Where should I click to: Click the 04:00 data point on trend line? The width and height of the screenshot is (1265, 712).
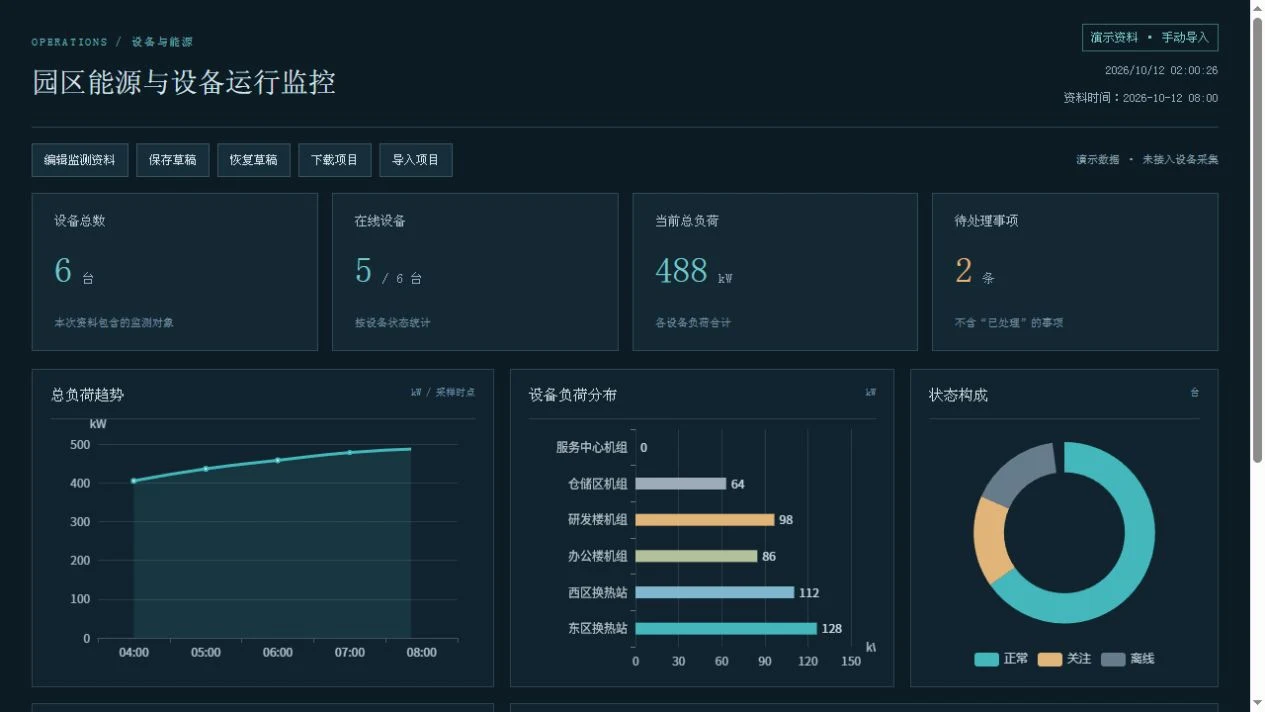[x=134, y=481]
